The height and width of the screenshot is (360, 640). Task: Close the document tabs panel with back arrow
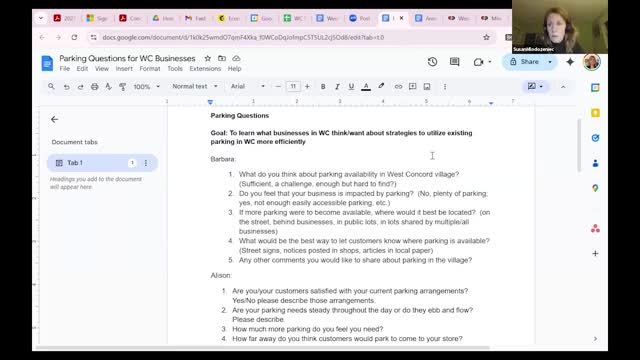click(54, 119)
